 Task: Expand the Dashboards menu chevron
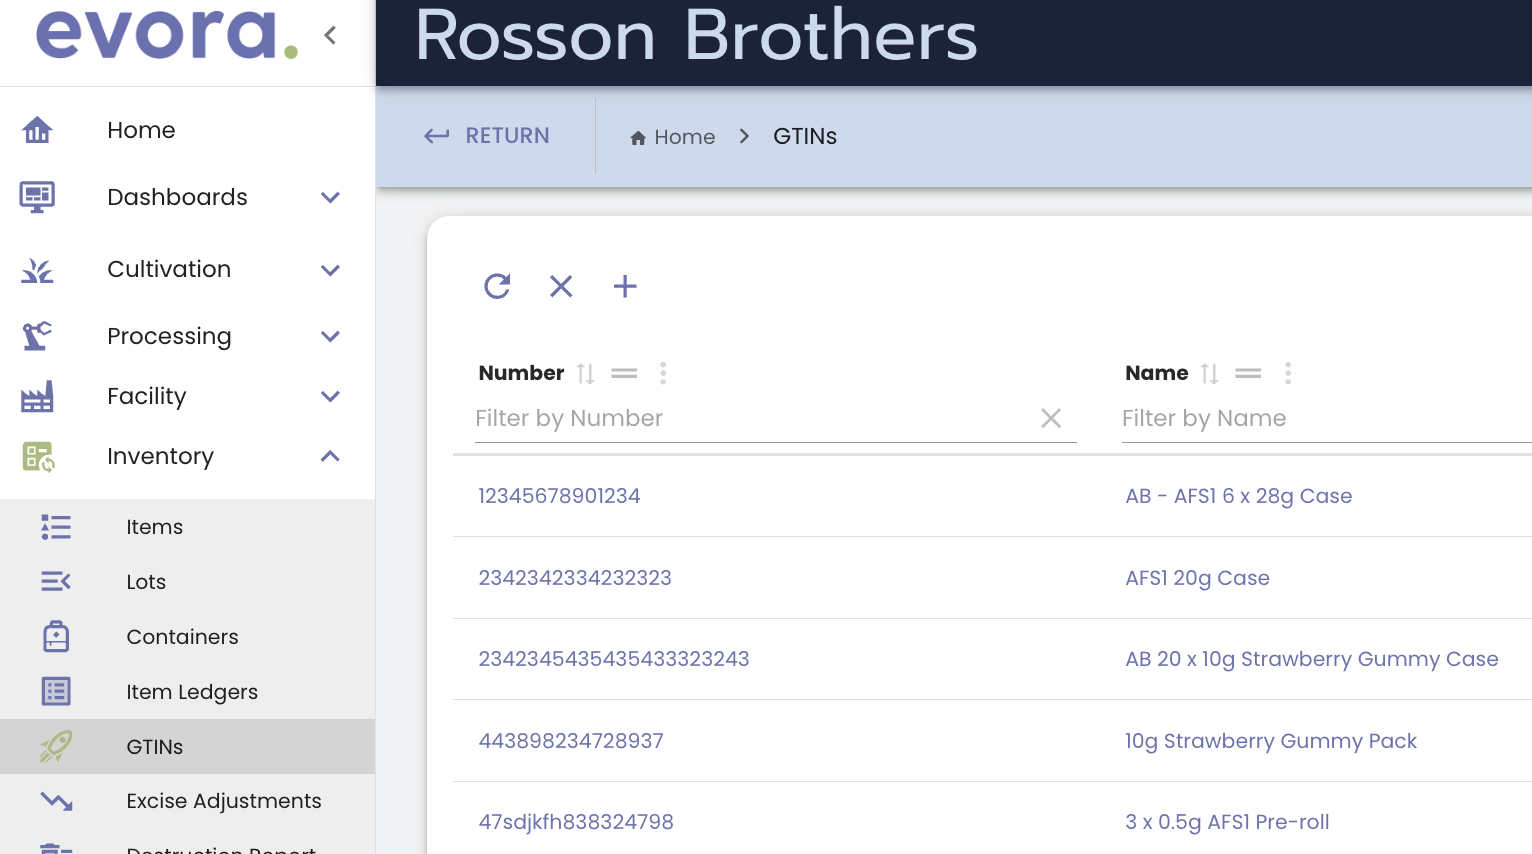(330, 198)
